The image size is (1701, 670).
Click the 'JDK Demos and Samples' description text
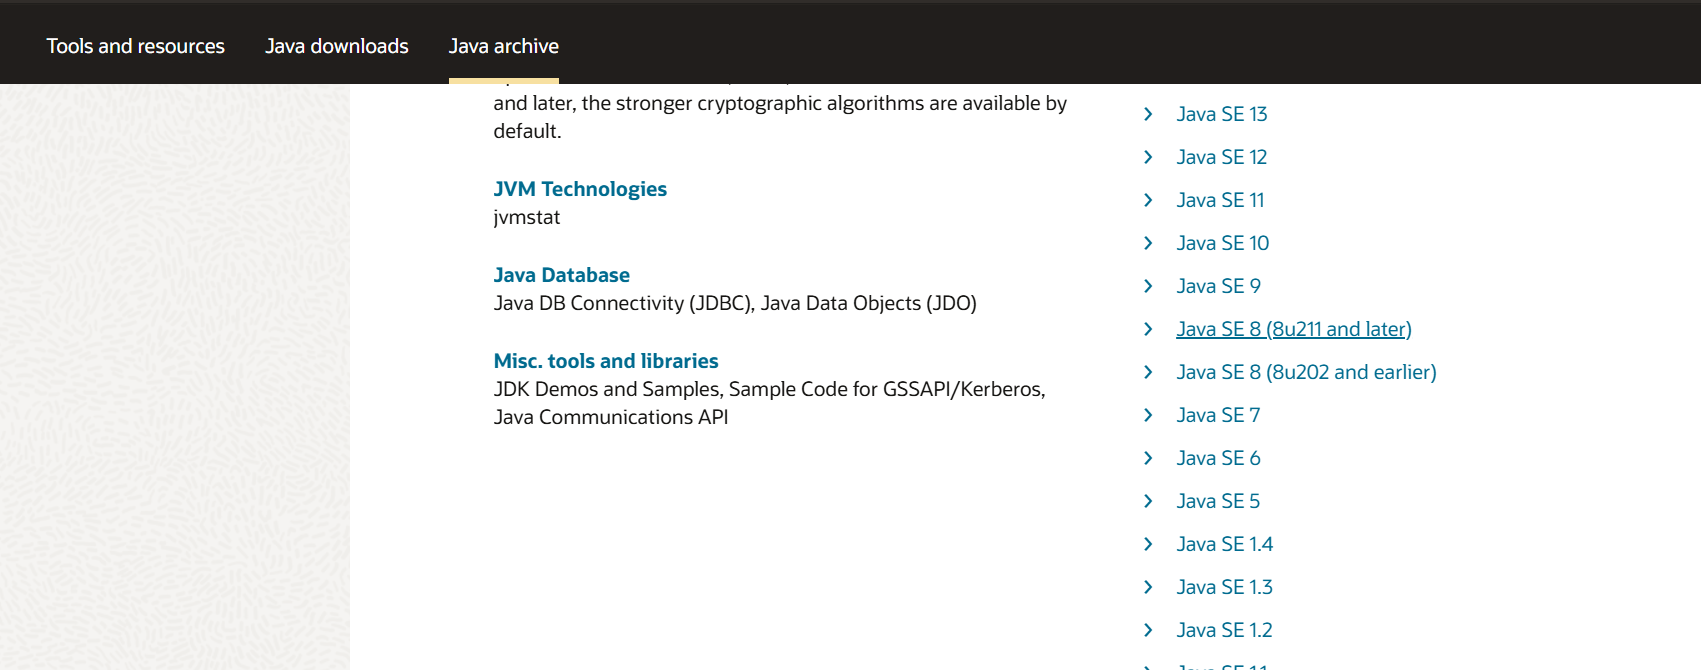607,389
